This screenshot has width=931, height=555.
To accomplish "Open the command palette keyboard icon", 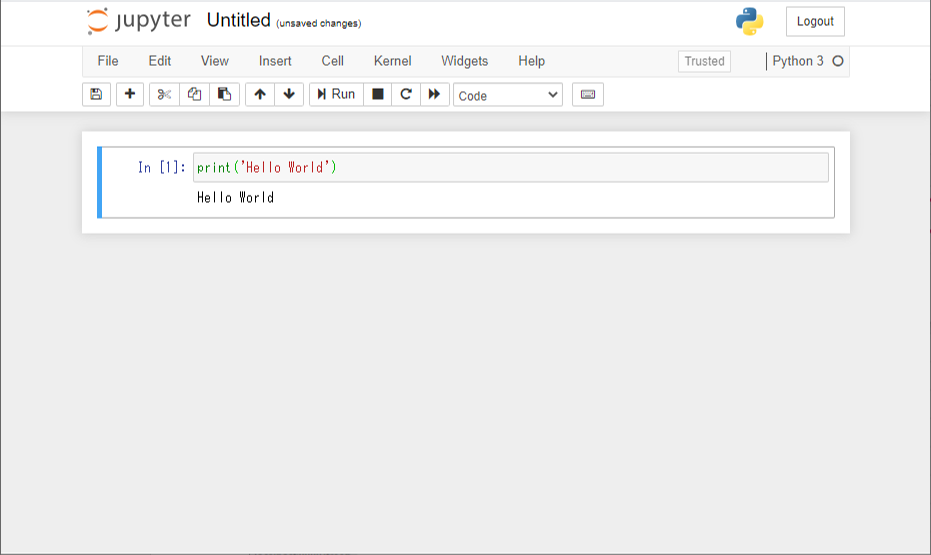I will (588, 94).
